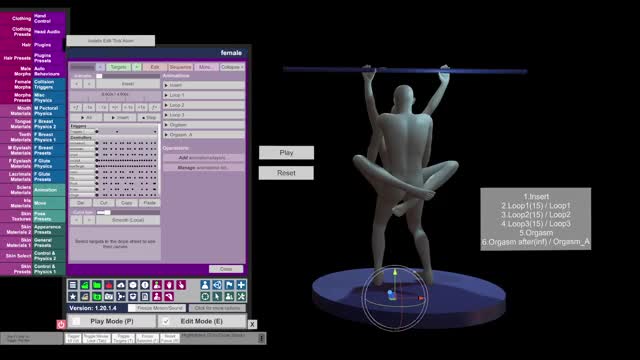Enable the Play Mode (P) checkbox
The width and height of the screenshot is (640, 360).
pos(76,322)
